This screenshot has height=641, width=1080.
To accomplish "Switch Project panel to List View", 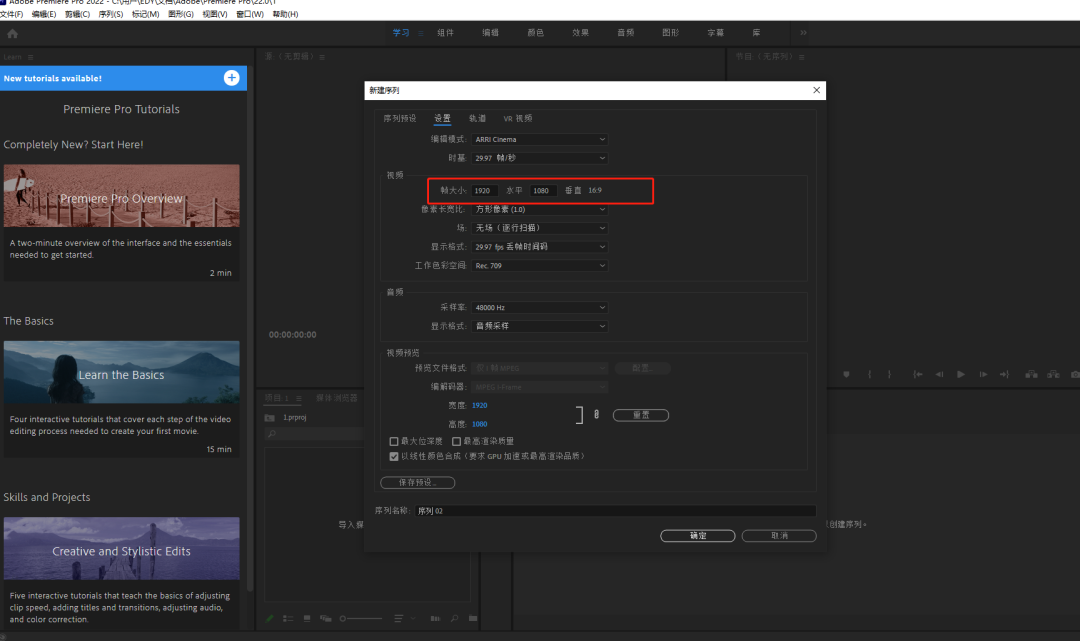I will tap(288, 618).
